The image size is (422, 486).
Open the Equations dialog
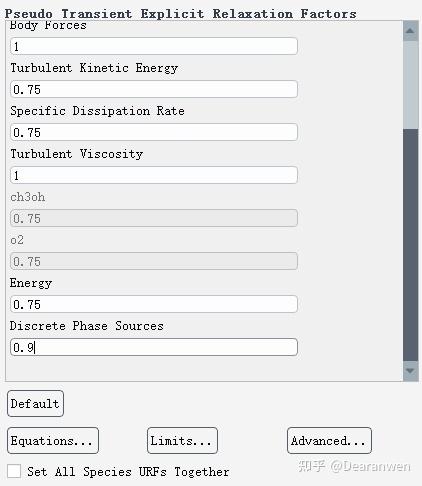click(x=53, y=441)
